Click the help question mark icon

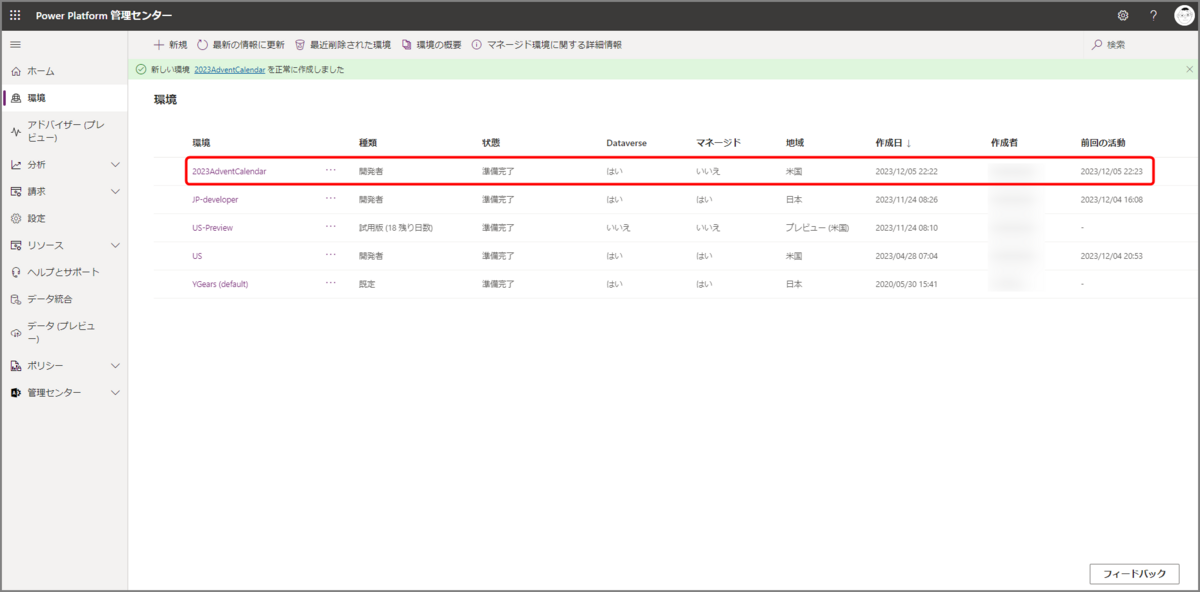pos(1153,16)
